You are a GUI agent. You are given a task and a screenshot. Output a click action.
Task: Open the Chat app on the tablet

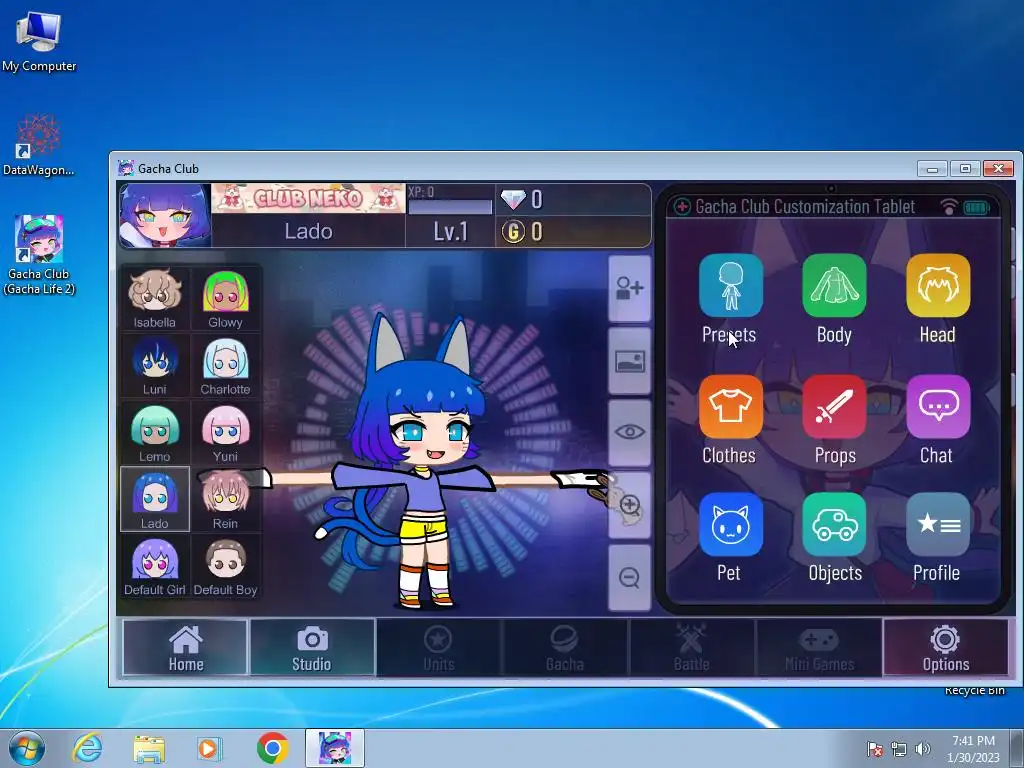tap(938, 406)
